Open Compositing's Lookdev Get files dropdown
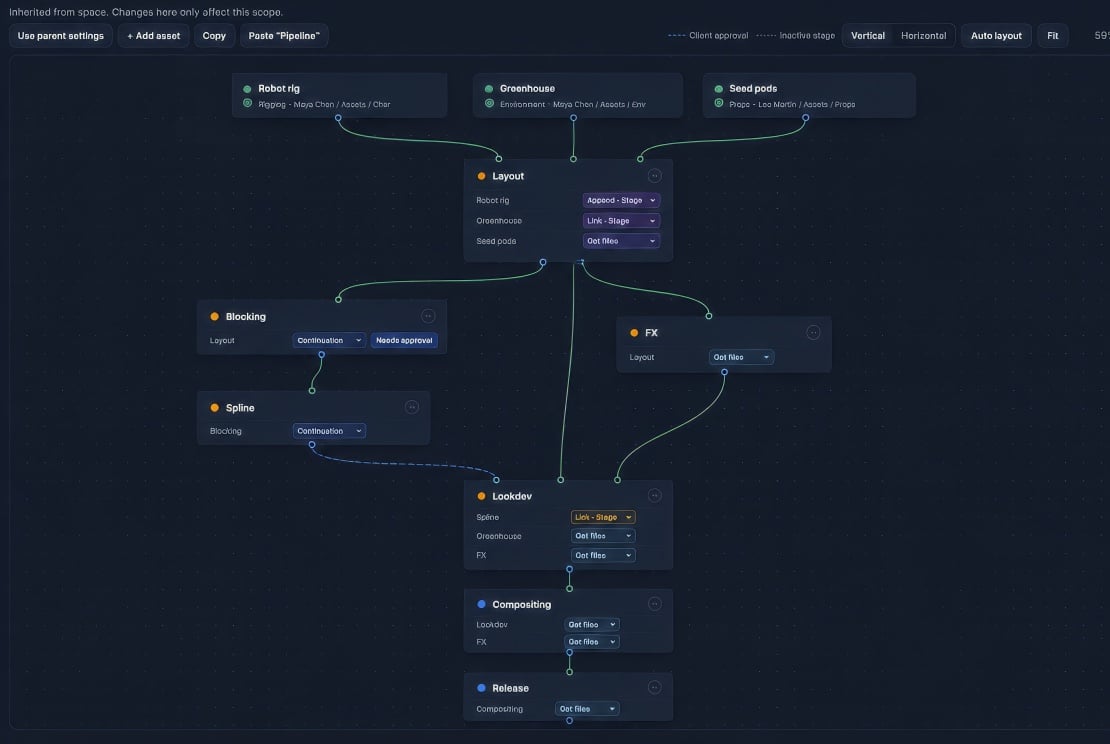1110x744 pixels. pyautogui.click(x=592, y=624)
